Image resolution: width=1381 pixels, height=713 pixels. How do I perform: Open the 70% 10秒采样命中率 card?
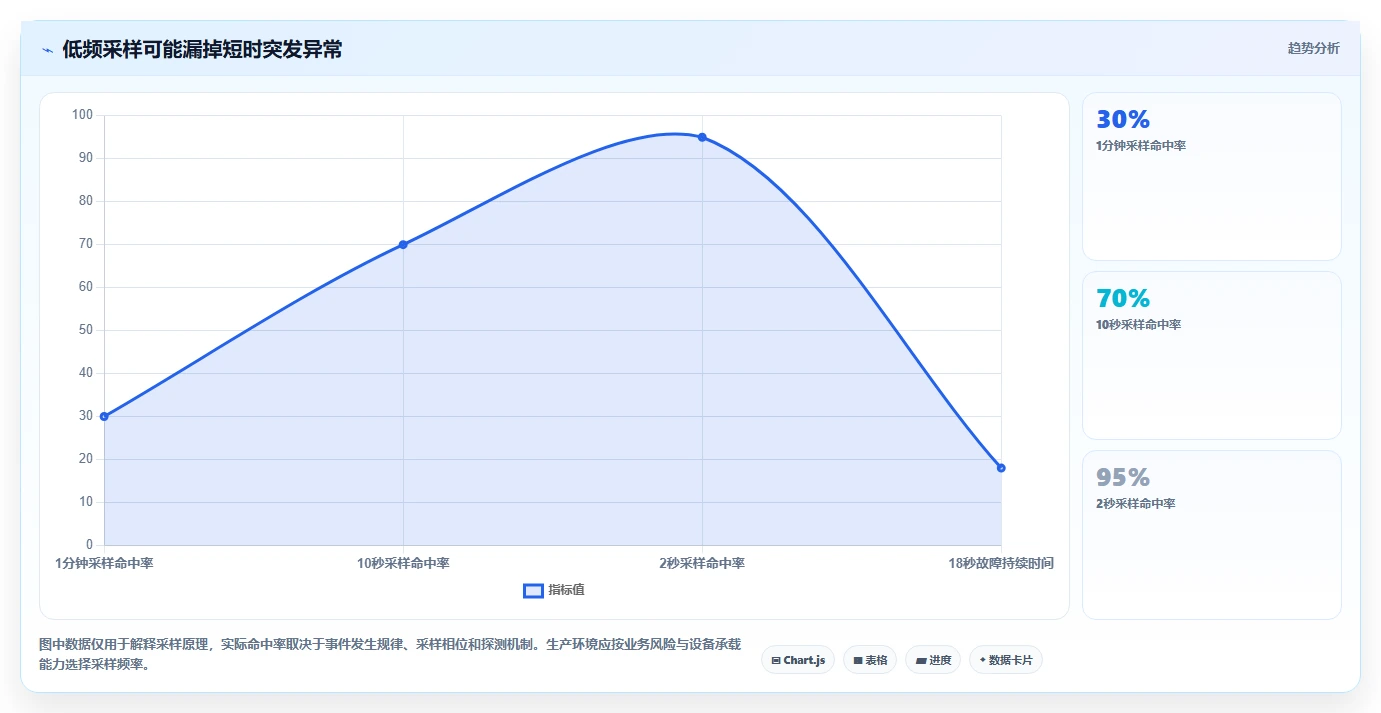(x=1211, y=355)
